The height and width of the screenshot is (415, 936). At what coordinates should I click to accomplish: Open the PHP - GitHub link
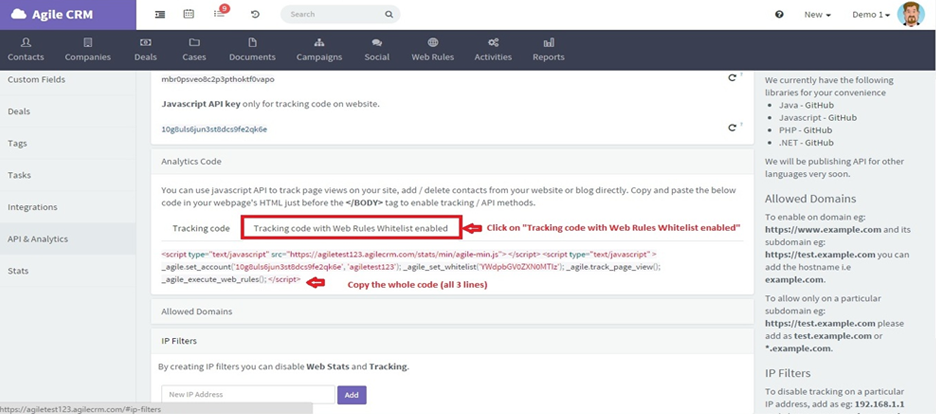[806, 130]
